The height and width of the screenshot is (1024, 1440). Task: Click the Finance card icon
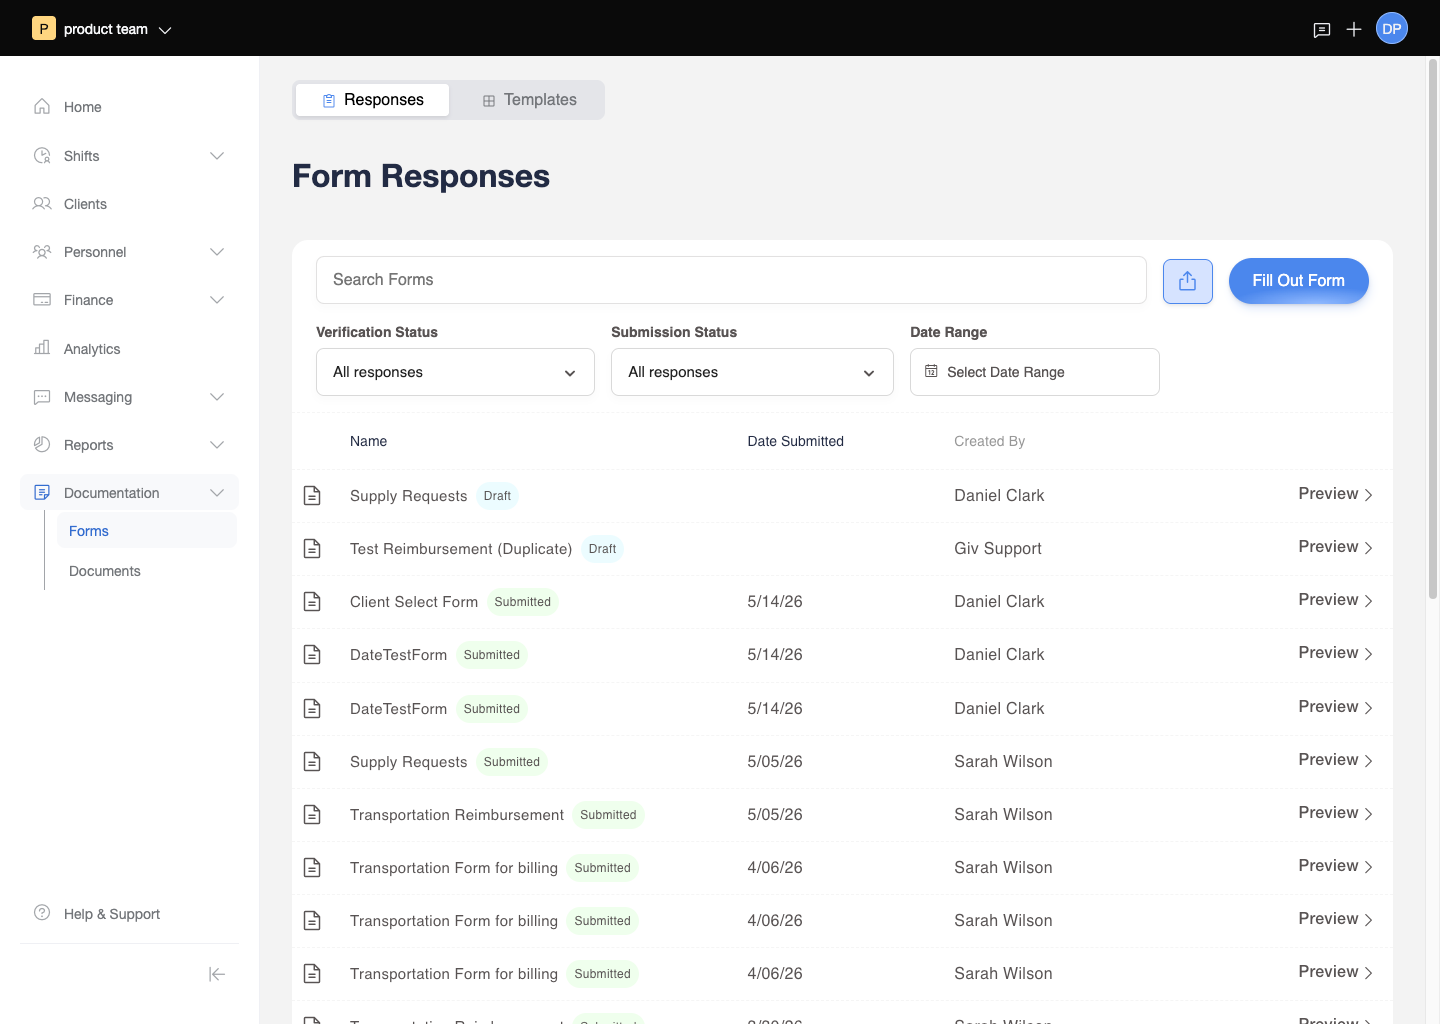(x=42, y=299)
